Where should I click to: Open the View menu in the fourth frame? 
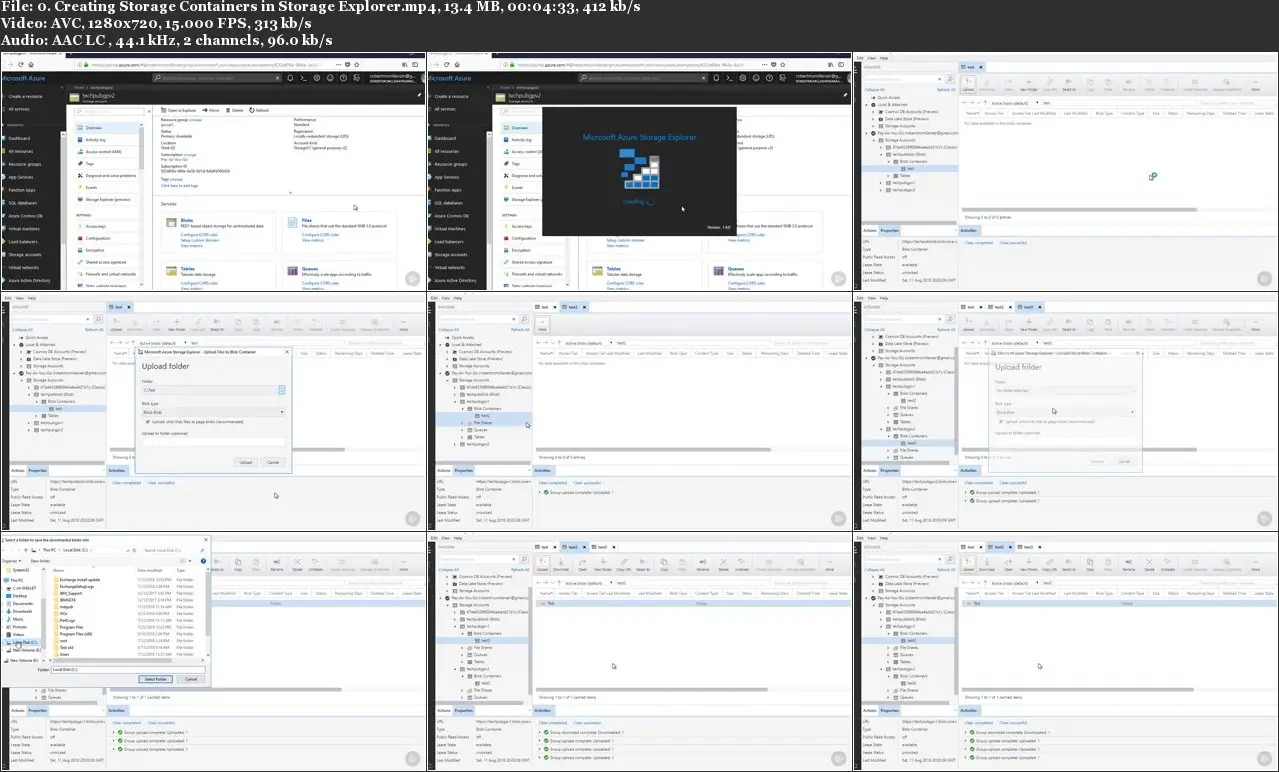(x=20, y=298)
